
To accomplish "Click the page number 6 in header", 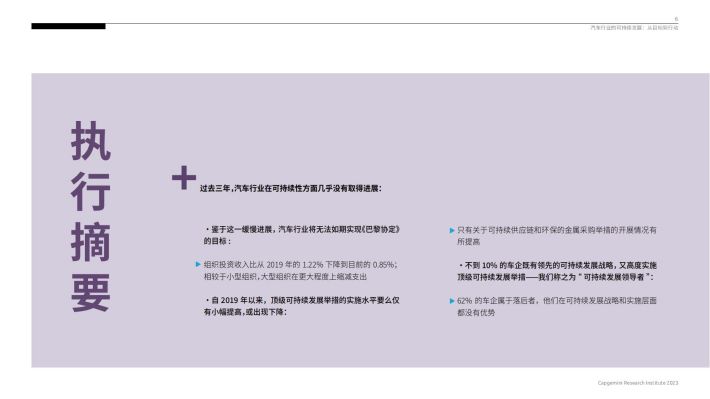I will (x=676, y=19).
